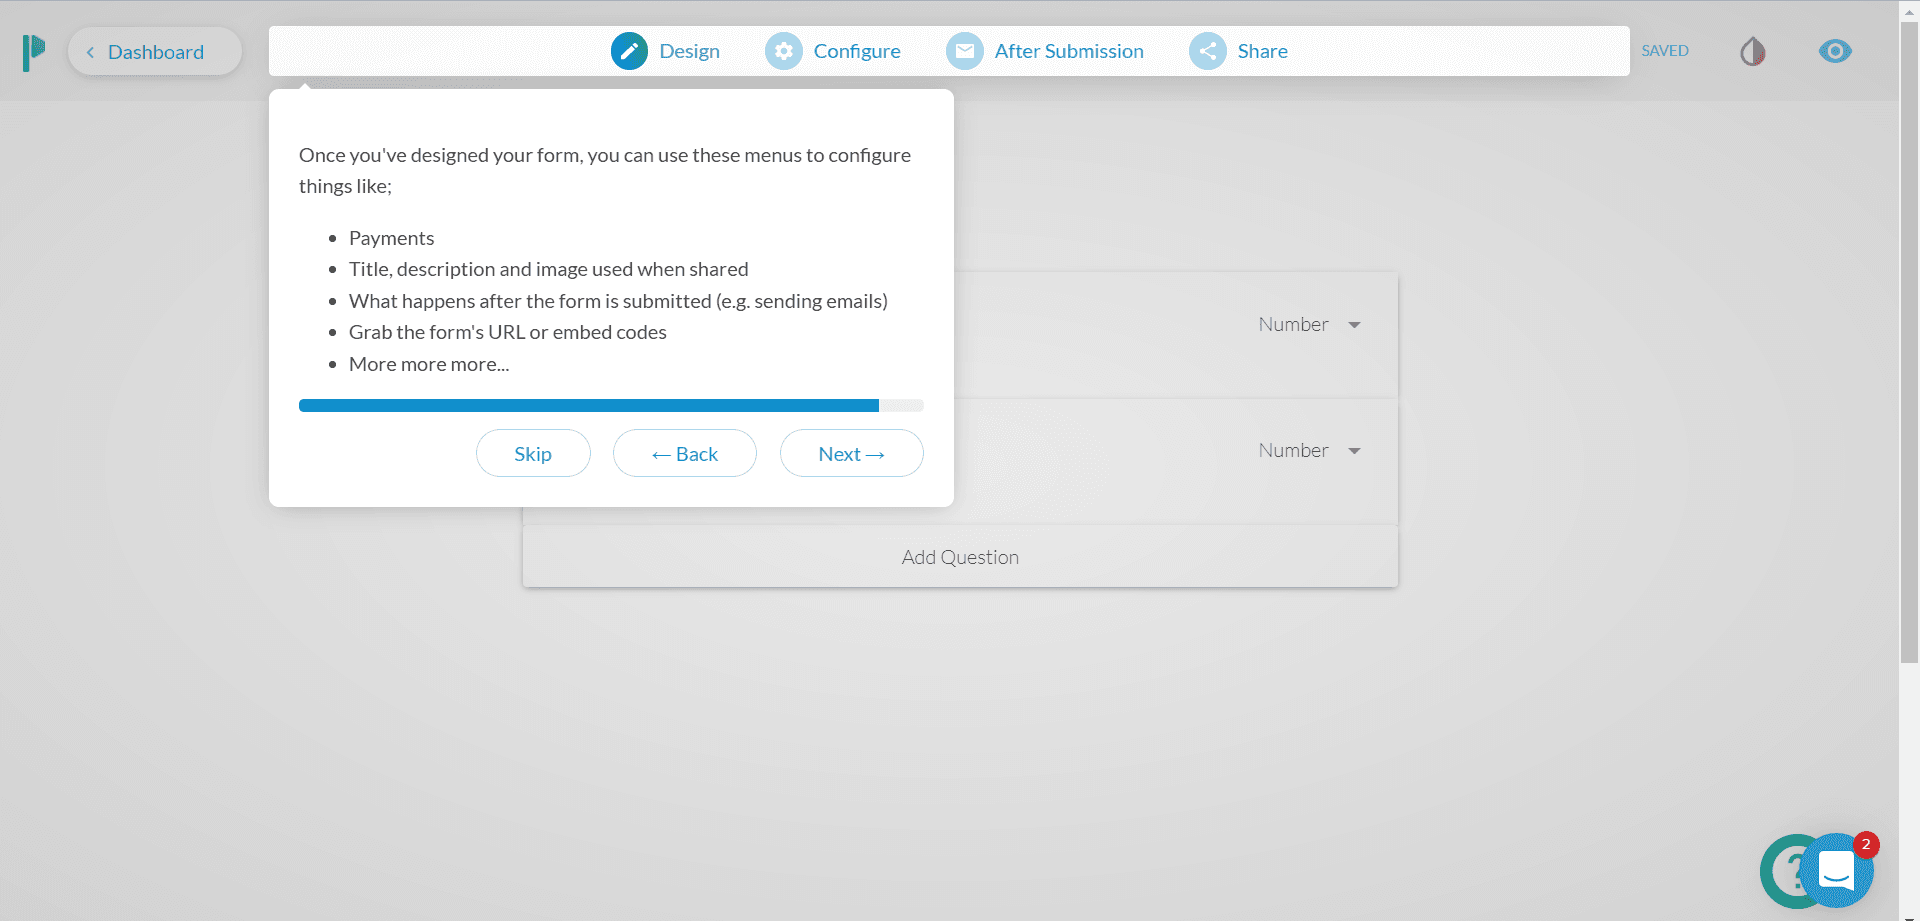The image size is (1920, 921).
Task: Click 'More more more...' bullet text
Action: point(429,364)
